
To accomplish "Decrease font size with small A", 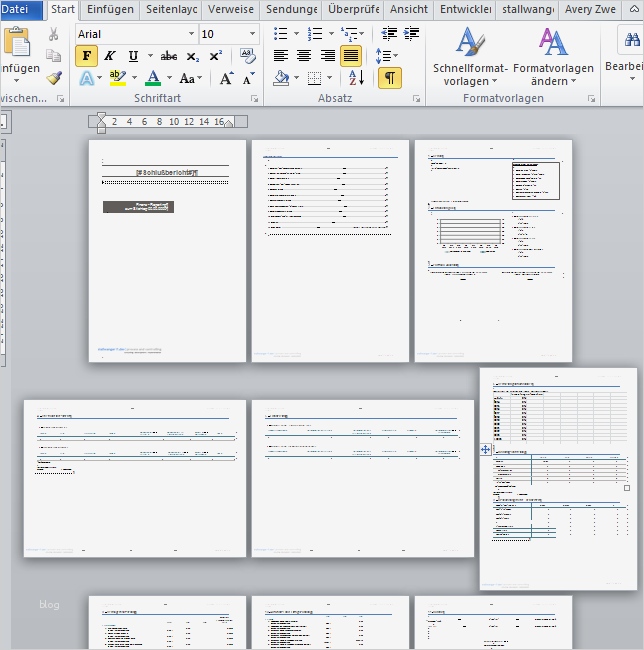I will 249,78.
